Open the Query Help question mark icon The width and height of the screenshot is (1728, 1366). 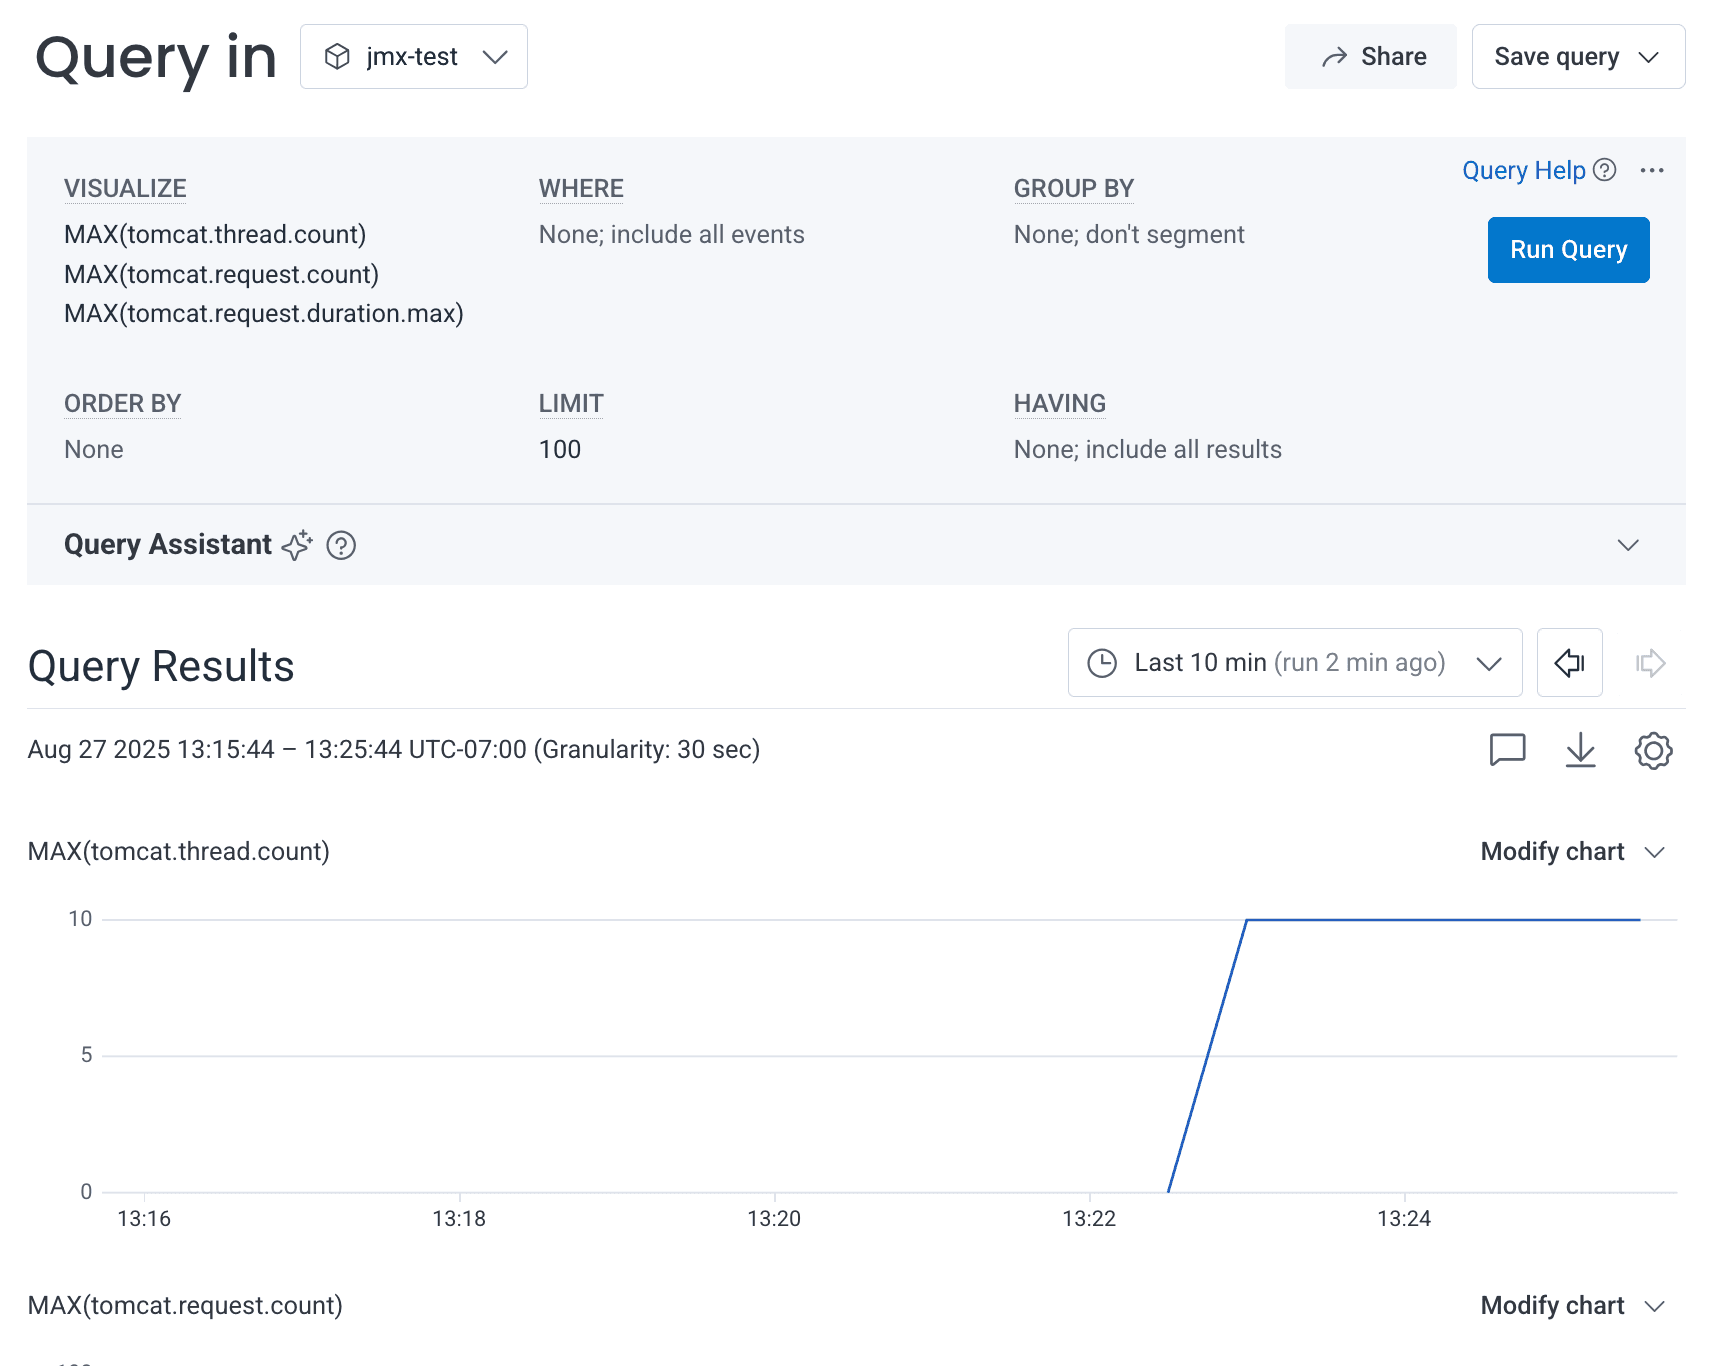(x=1605, y=170)
